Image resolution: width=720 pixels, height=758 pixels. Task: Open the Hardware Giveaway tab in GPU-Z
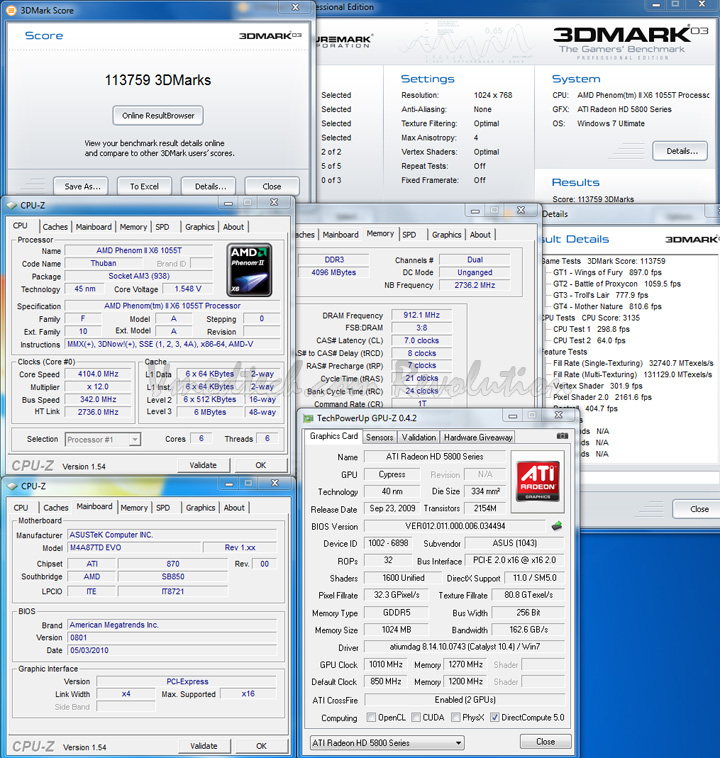[478, 437]
